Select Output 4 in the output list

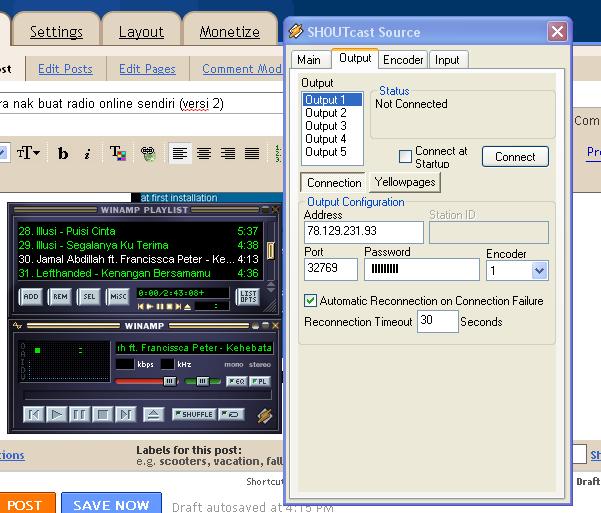332,139
